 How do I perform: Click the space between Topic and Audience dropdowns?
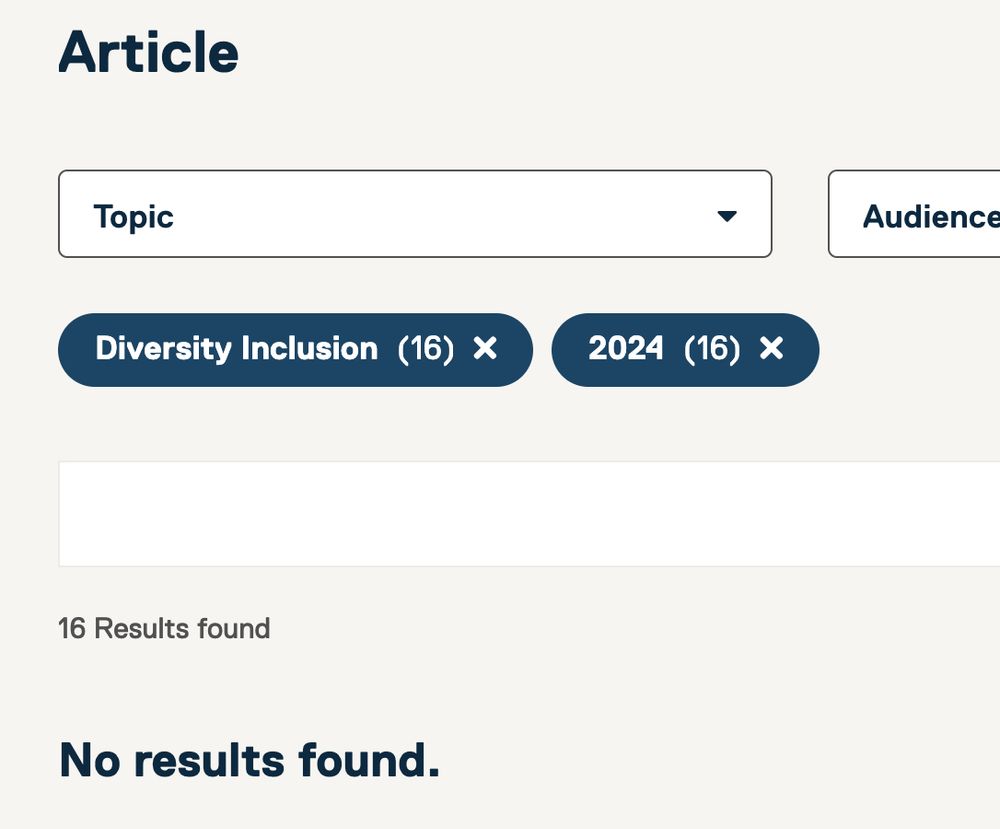click(x=800, y=214)
